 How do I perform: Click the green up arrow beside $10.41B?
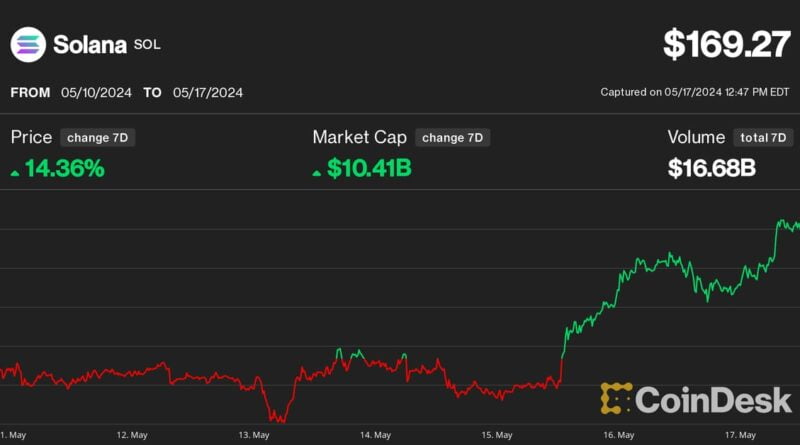(318, 172)
